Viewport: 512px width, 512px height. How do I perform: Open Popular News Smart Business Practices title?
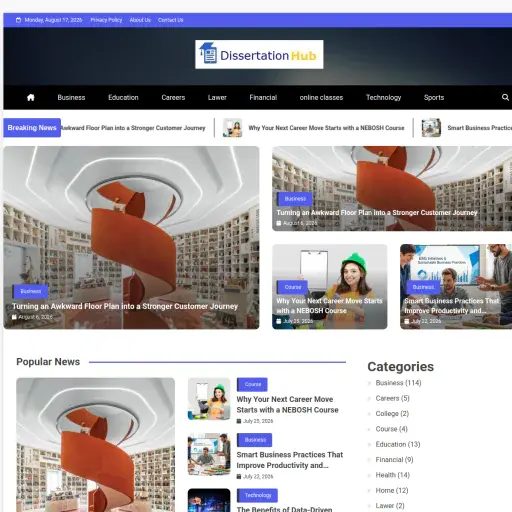pyautogui.click(x=290, y=460)
